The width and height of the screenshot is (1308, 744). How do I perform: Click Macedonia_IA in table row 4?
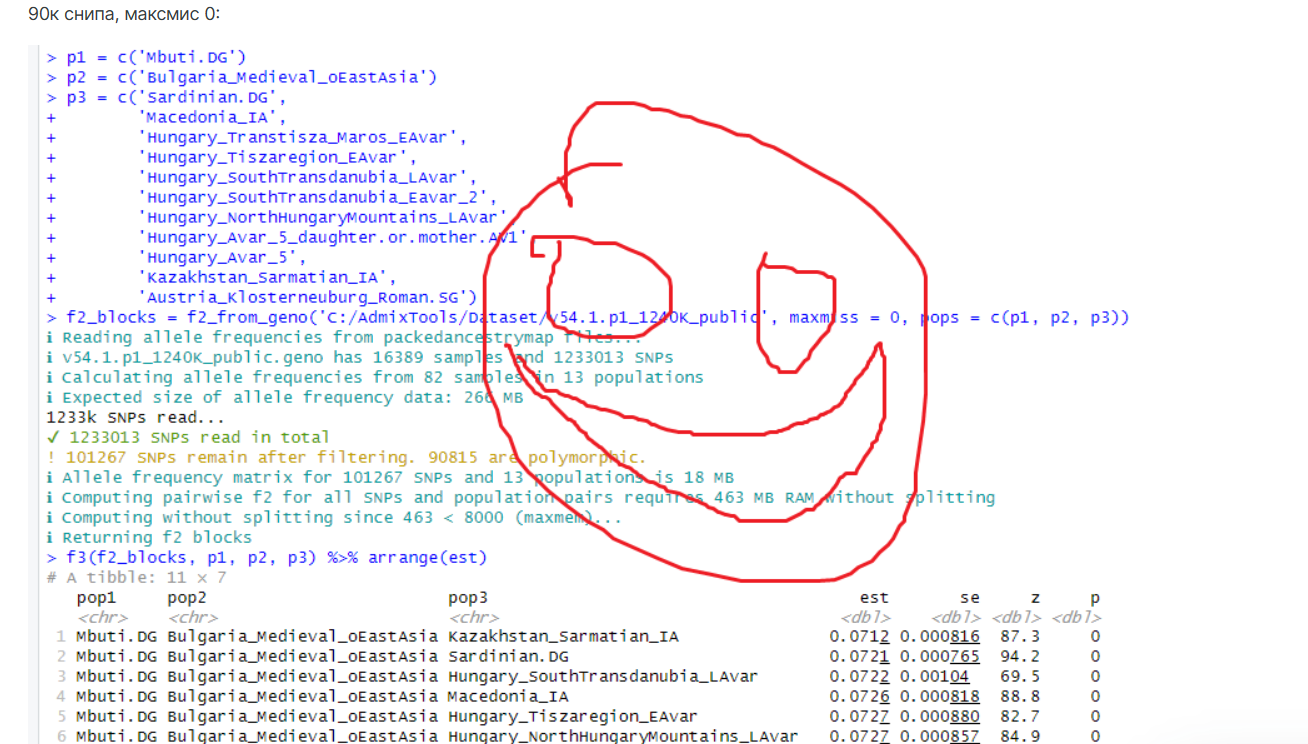508,696
